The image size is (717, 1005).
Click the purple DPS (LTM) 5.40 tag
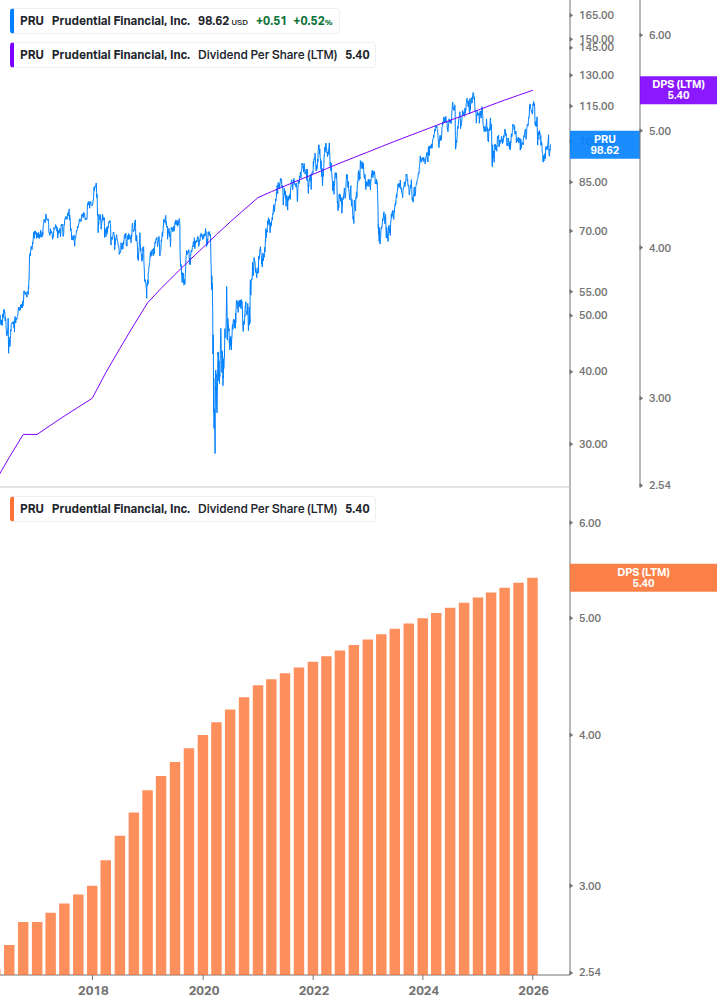coord(679,90)
